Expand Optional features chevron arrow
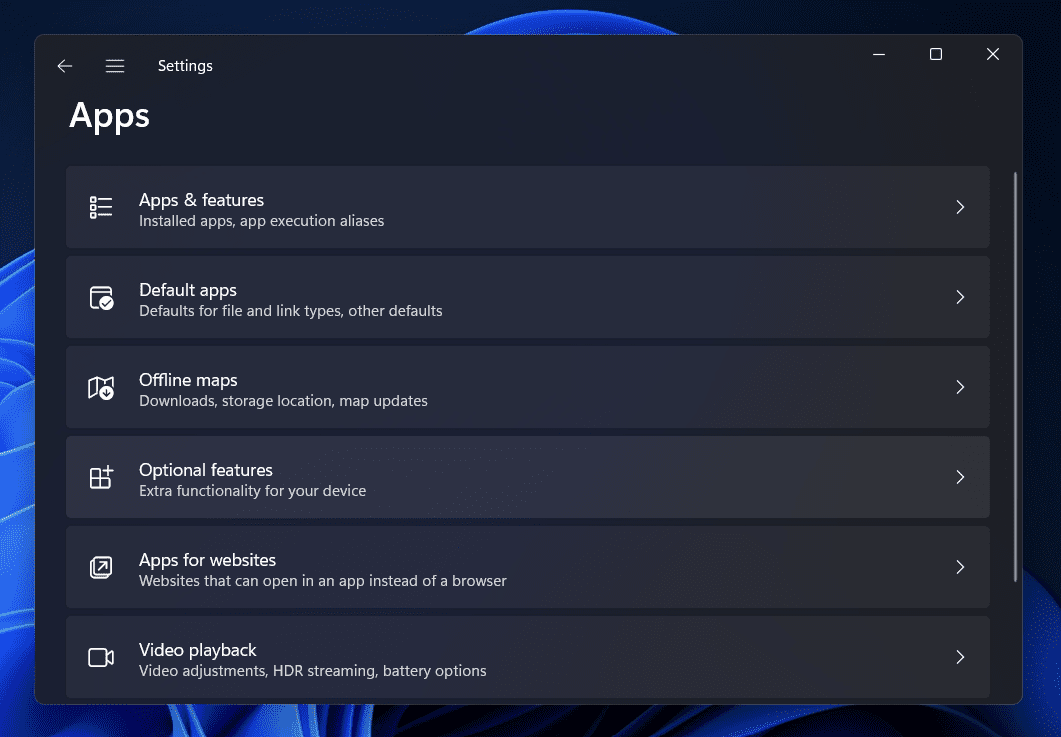Image resolution: width=1061 pixels, height=737 pixels. [x=960, y=477]
